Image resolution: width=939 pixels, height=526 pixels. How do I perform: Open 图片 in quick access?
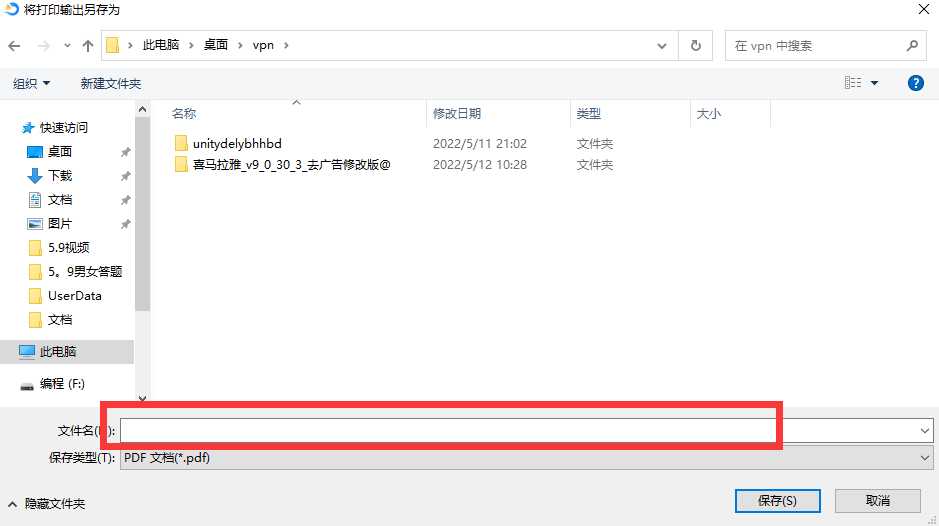click(60, 223)
